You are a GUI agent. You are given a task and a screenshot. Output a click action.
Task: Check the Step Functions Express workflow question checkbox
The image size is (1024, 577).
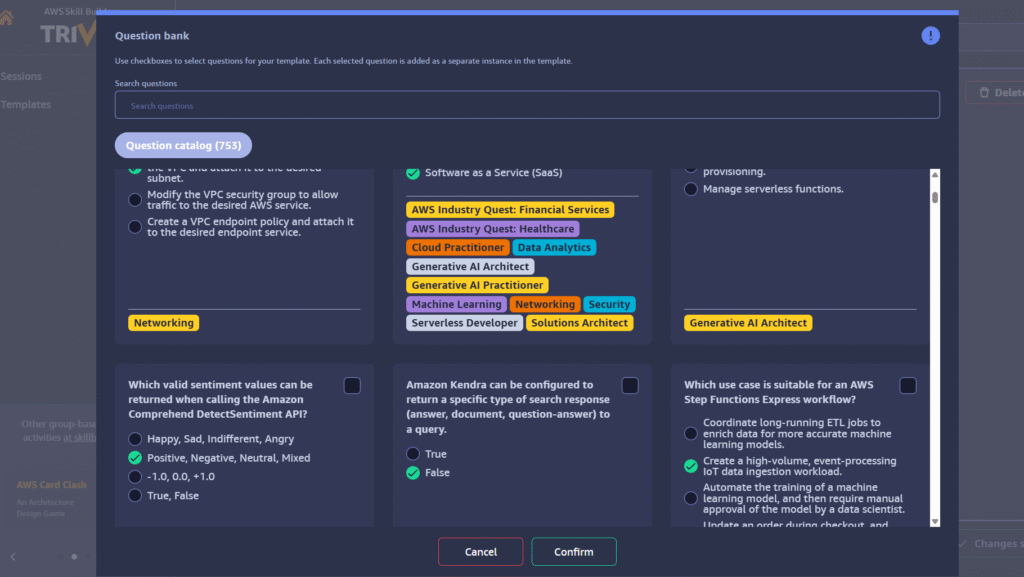click(908, 386)
